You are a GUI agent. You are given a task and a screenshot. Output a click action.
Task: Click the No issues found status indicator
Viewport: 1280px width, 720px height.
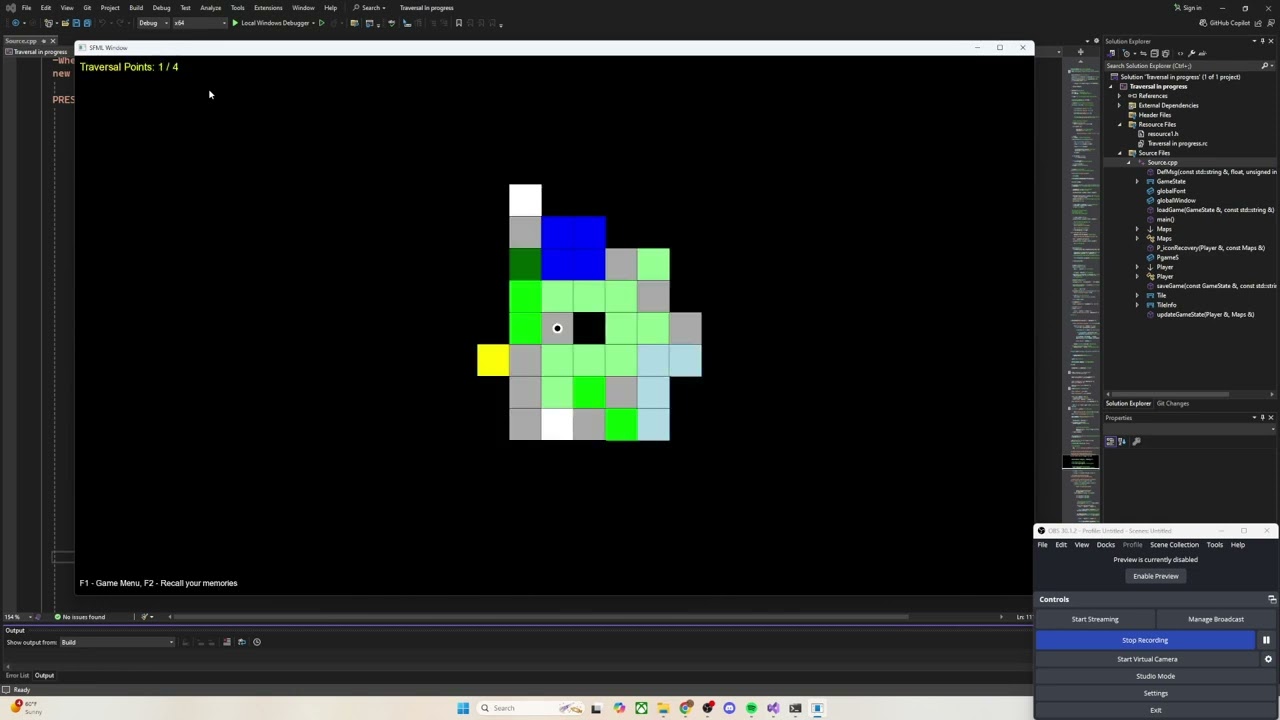pos(80,617)
